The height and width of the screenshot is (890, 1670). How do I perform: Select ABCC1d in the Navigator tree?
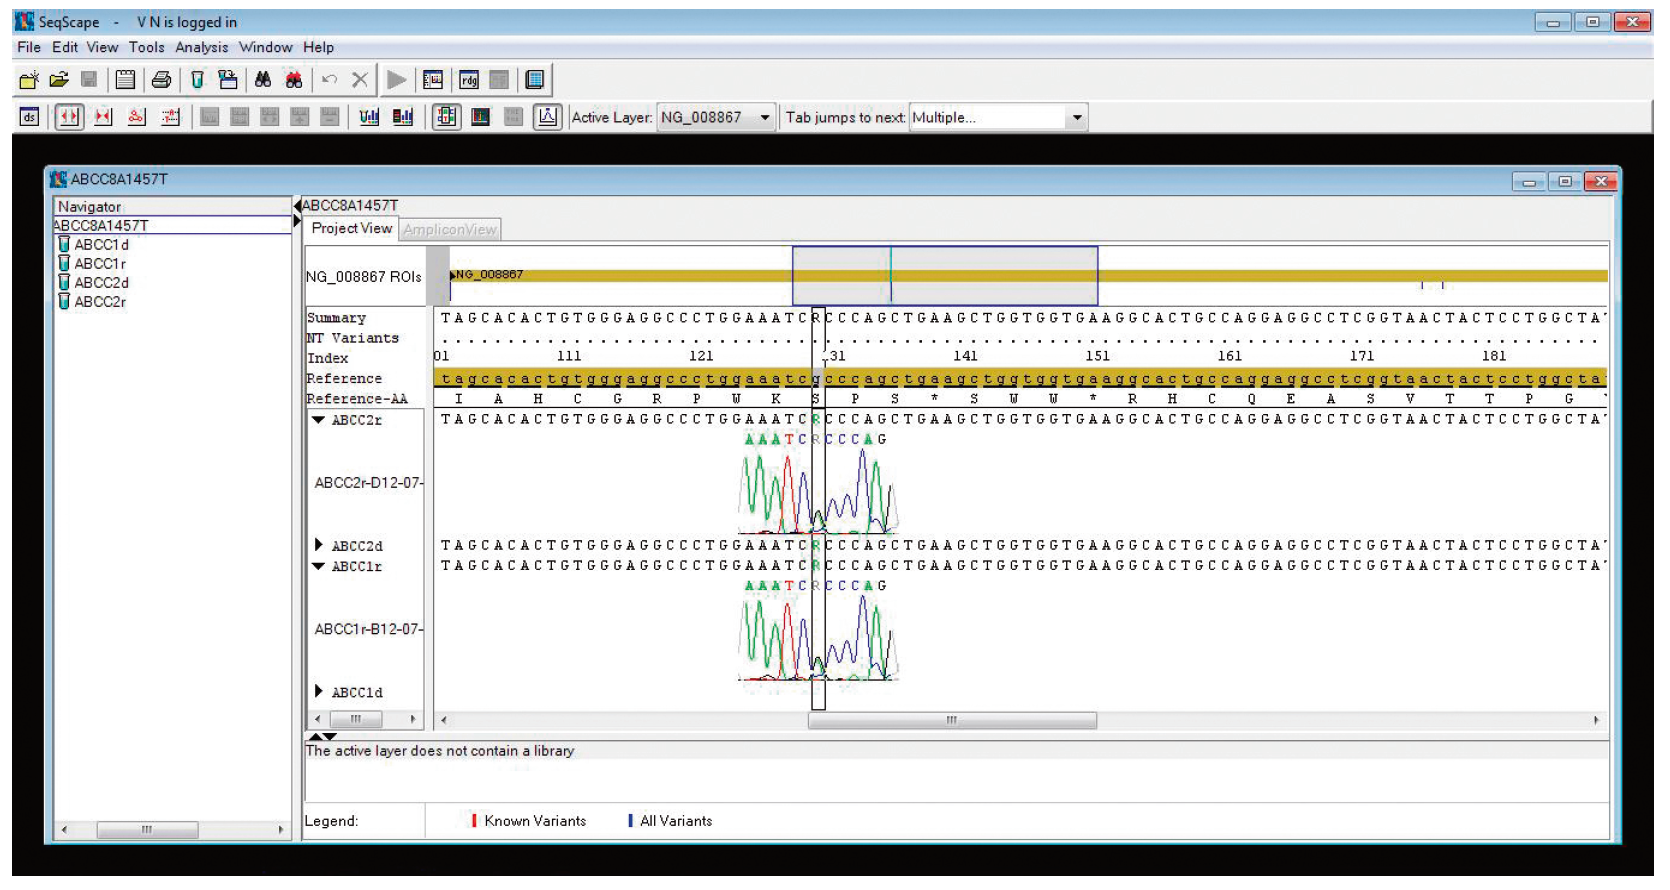point(101,244)
